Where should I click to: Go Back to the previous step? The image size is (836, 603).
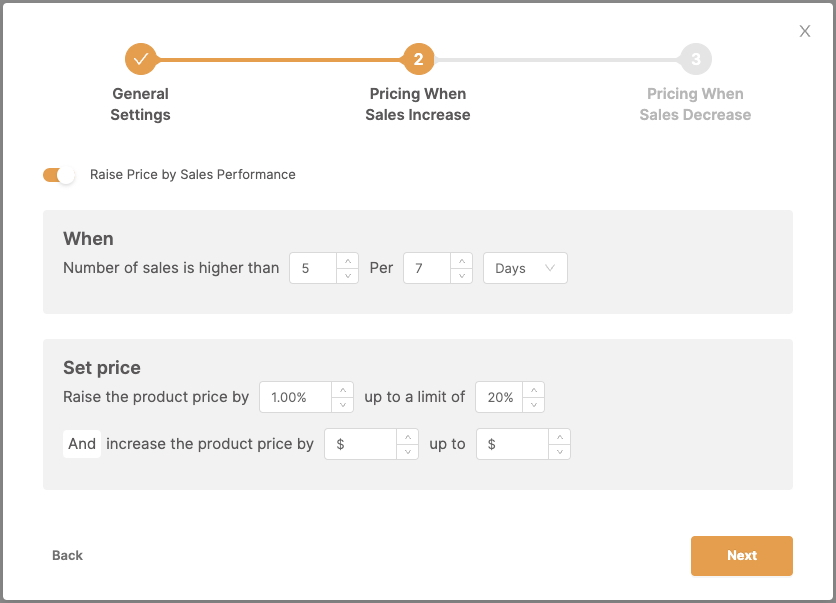point(67,555)
